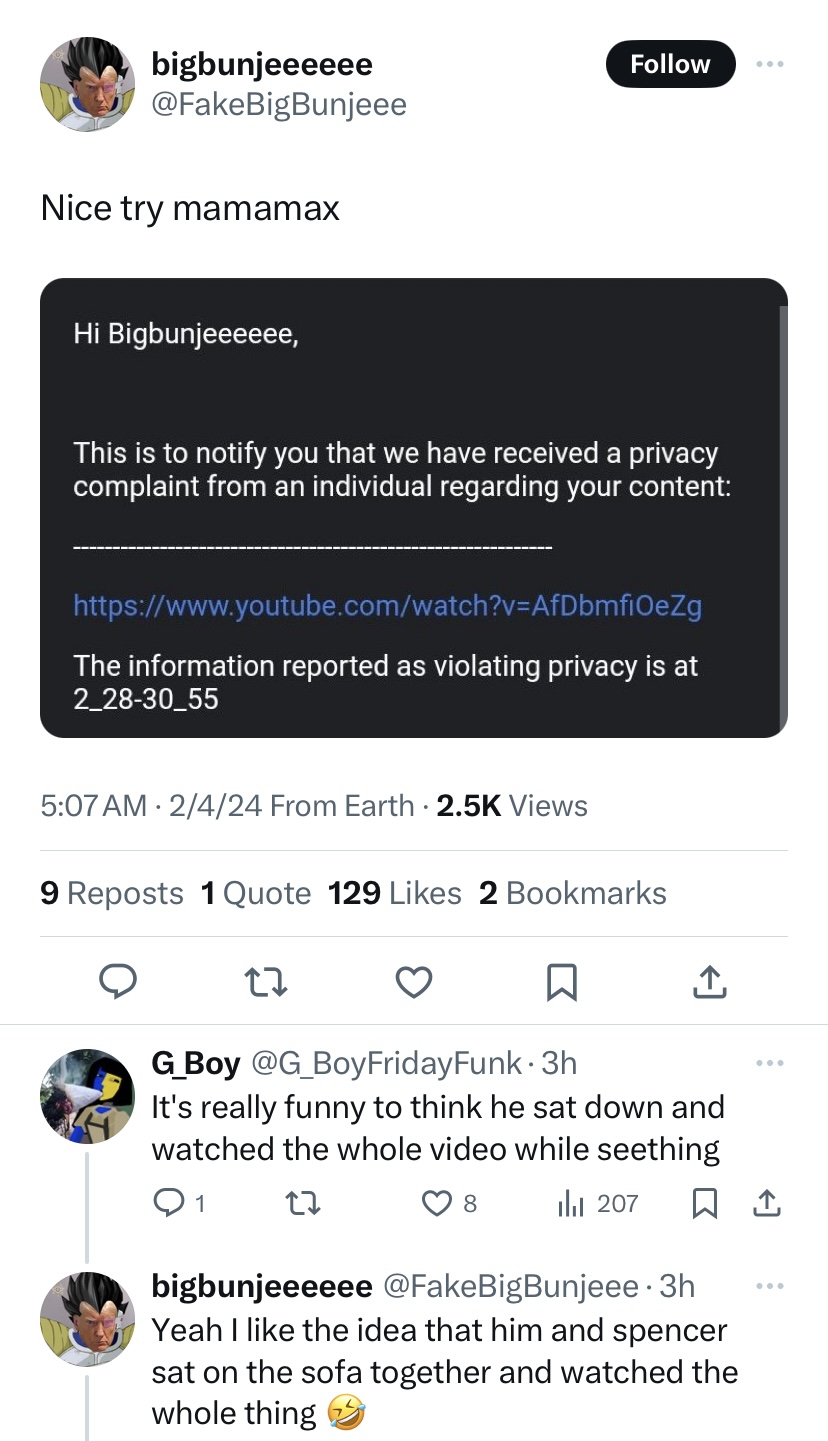Open more options on bigbunjeeeeee's reply

coord(768,1286)
